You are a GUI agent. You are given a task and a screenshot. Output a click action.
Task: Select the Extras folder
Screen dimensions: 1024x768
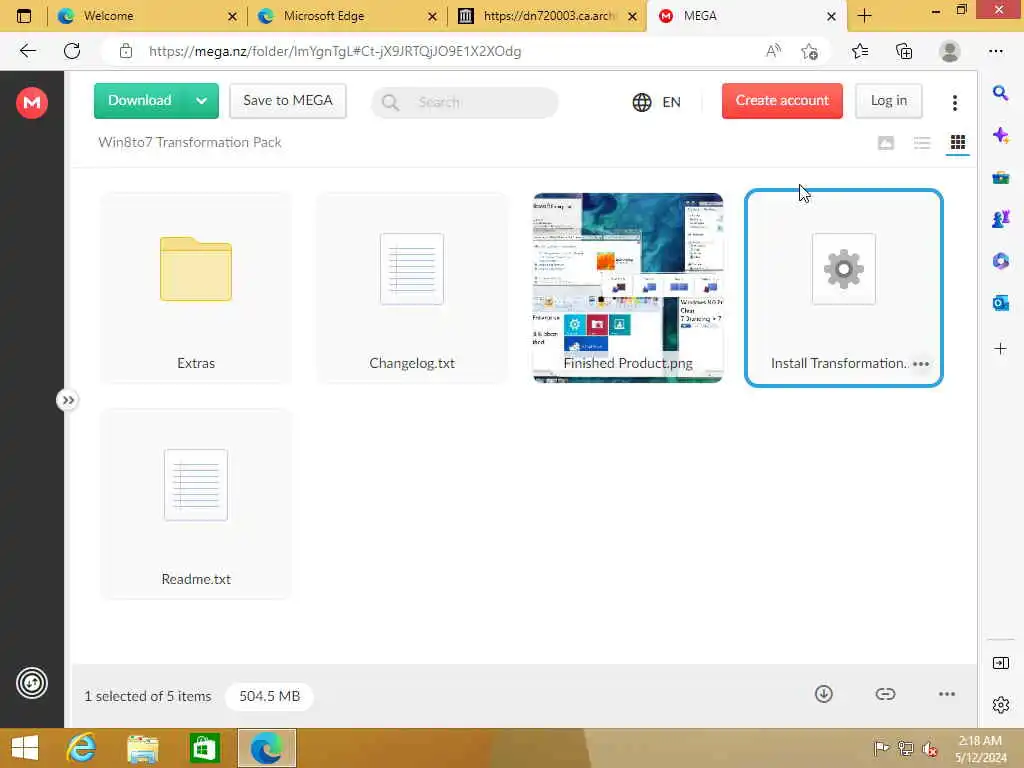tap(196, 287)
